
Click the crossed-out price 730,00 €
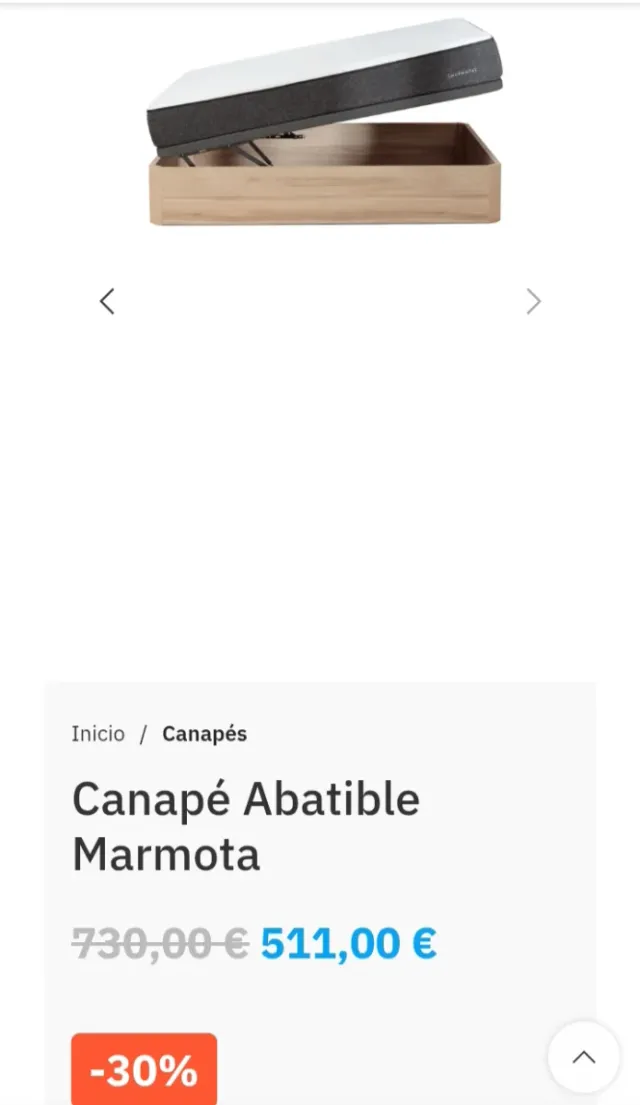[x=156, y=940]
